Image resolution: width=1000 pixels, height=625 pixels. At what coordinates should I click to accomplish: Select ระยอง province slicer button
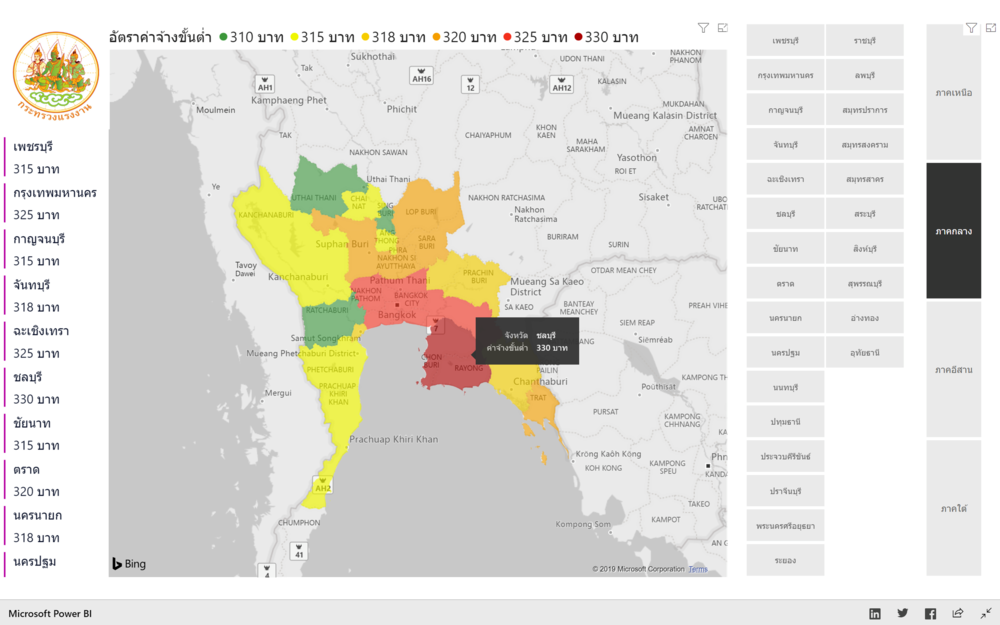pyautogui.click(x=785, y=560)
